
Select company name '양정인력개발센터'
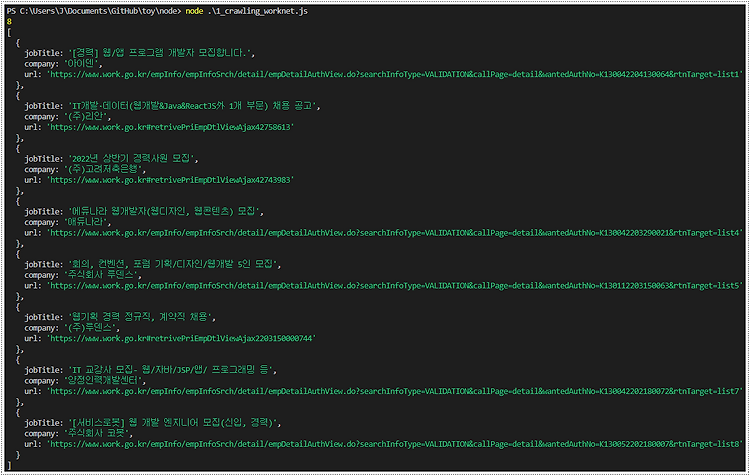103,380
